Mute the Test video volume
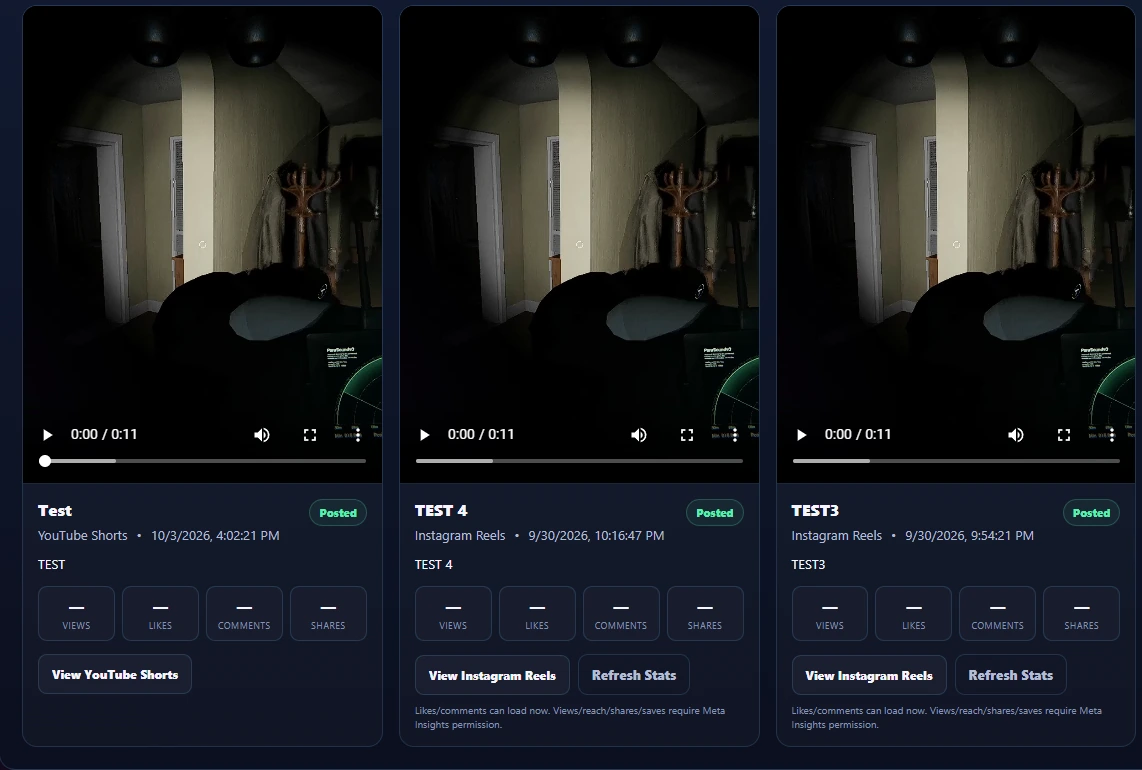1142x770 pixels. [261, 435]
